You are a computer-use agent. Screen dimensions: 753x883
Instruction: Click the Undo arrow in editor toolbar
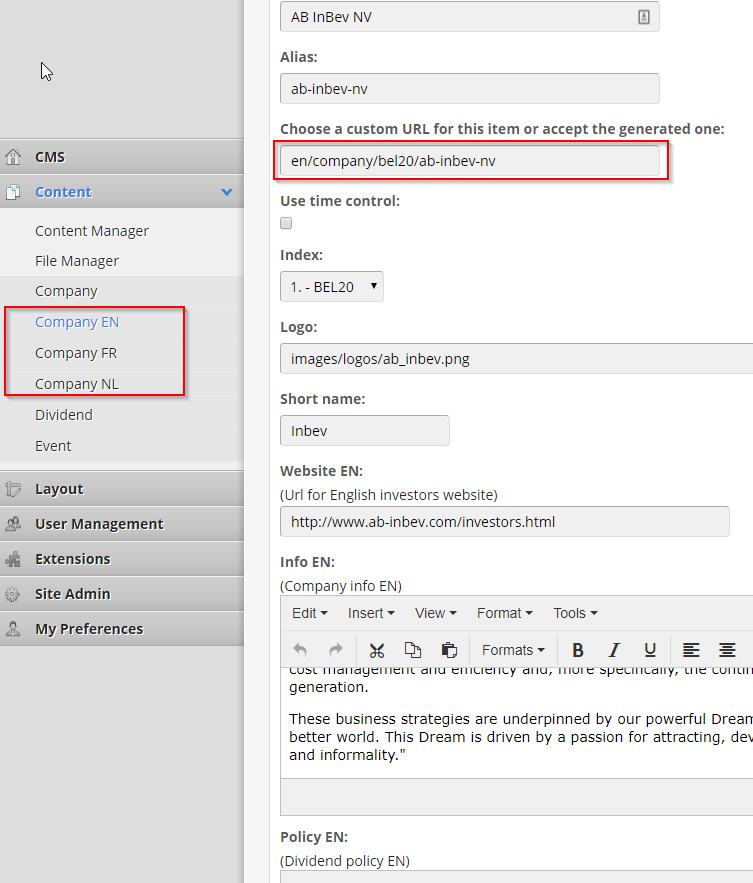click(x=300, y=650)
